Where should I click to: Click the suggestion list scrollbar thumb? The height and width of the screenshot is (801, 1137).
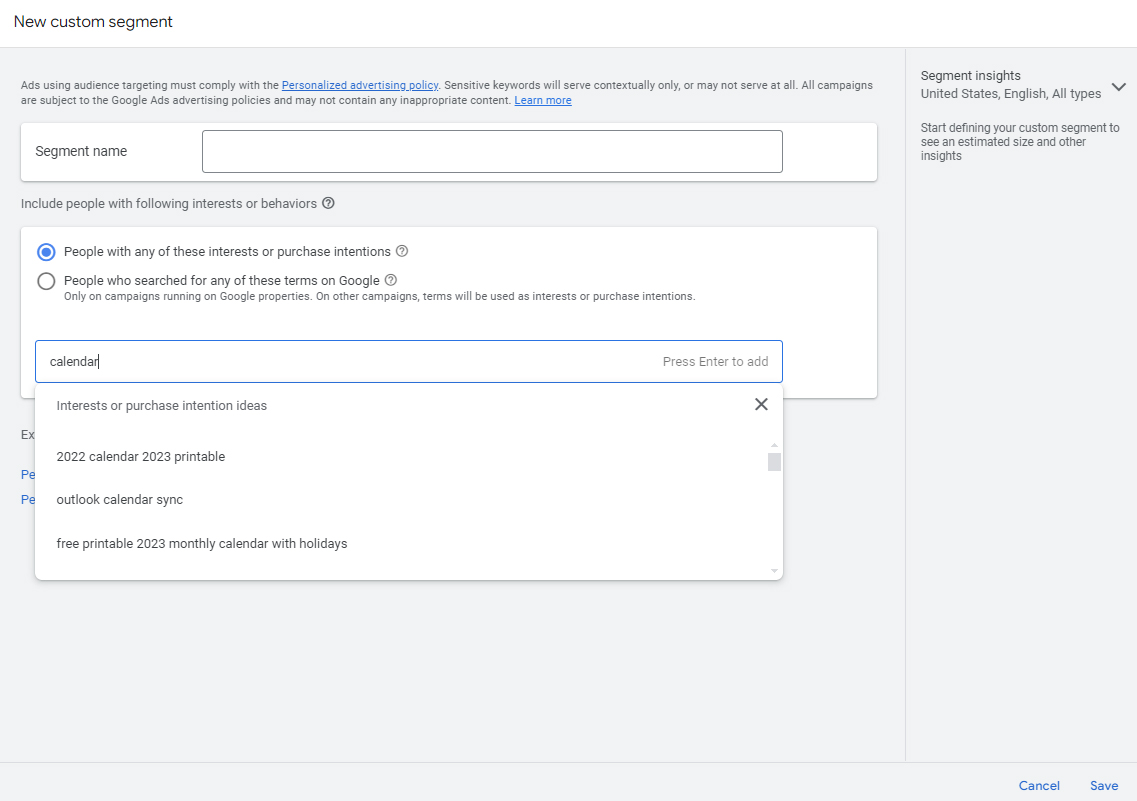click(x=774, y=462)
